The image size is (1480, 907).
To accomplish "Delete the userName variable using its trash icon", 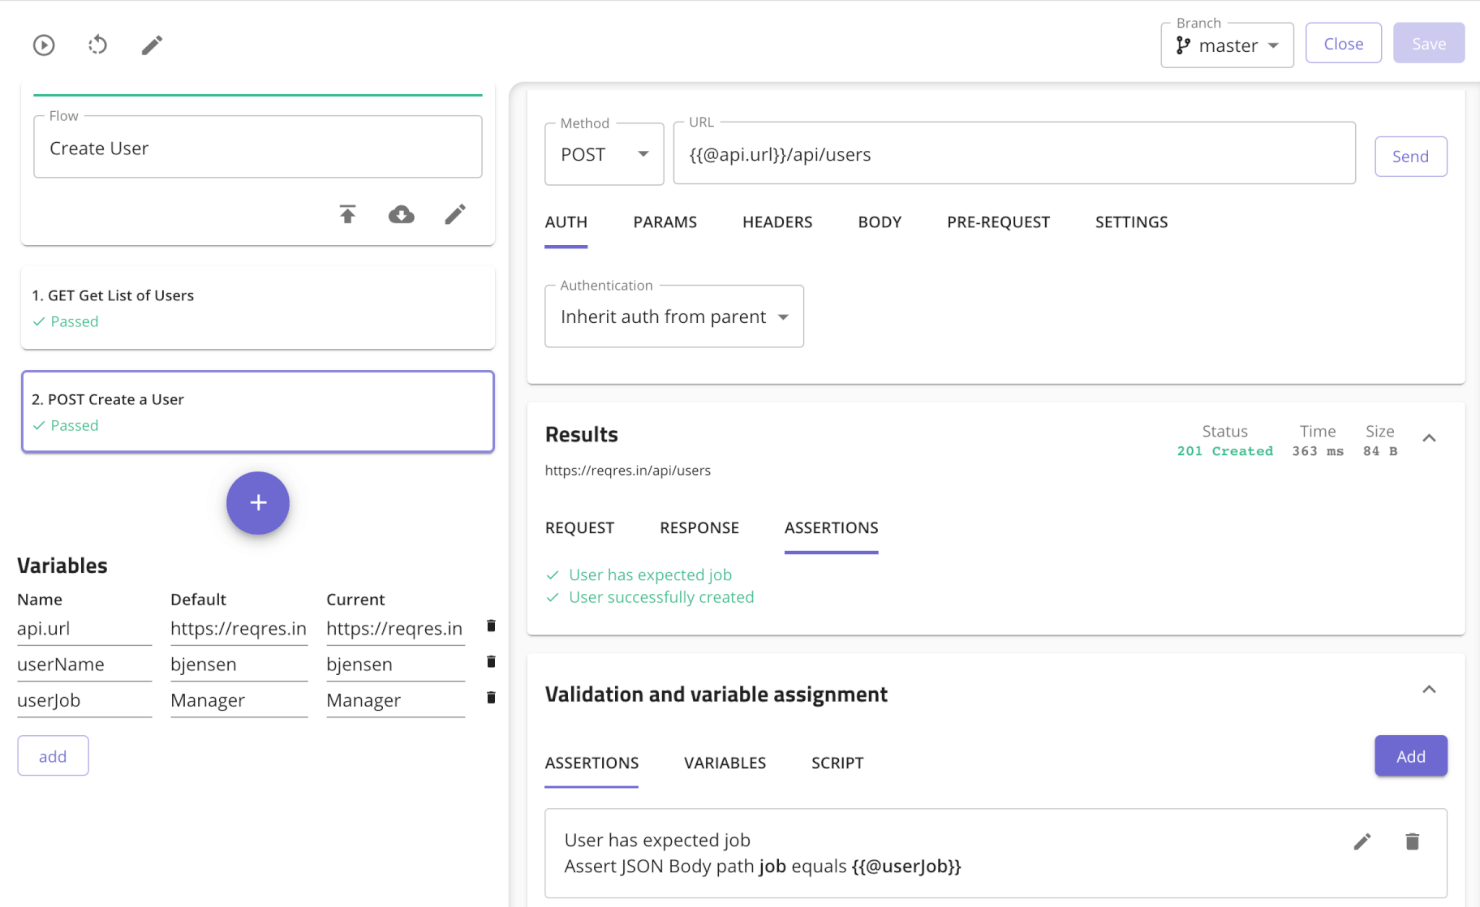I will coord(490,661).
